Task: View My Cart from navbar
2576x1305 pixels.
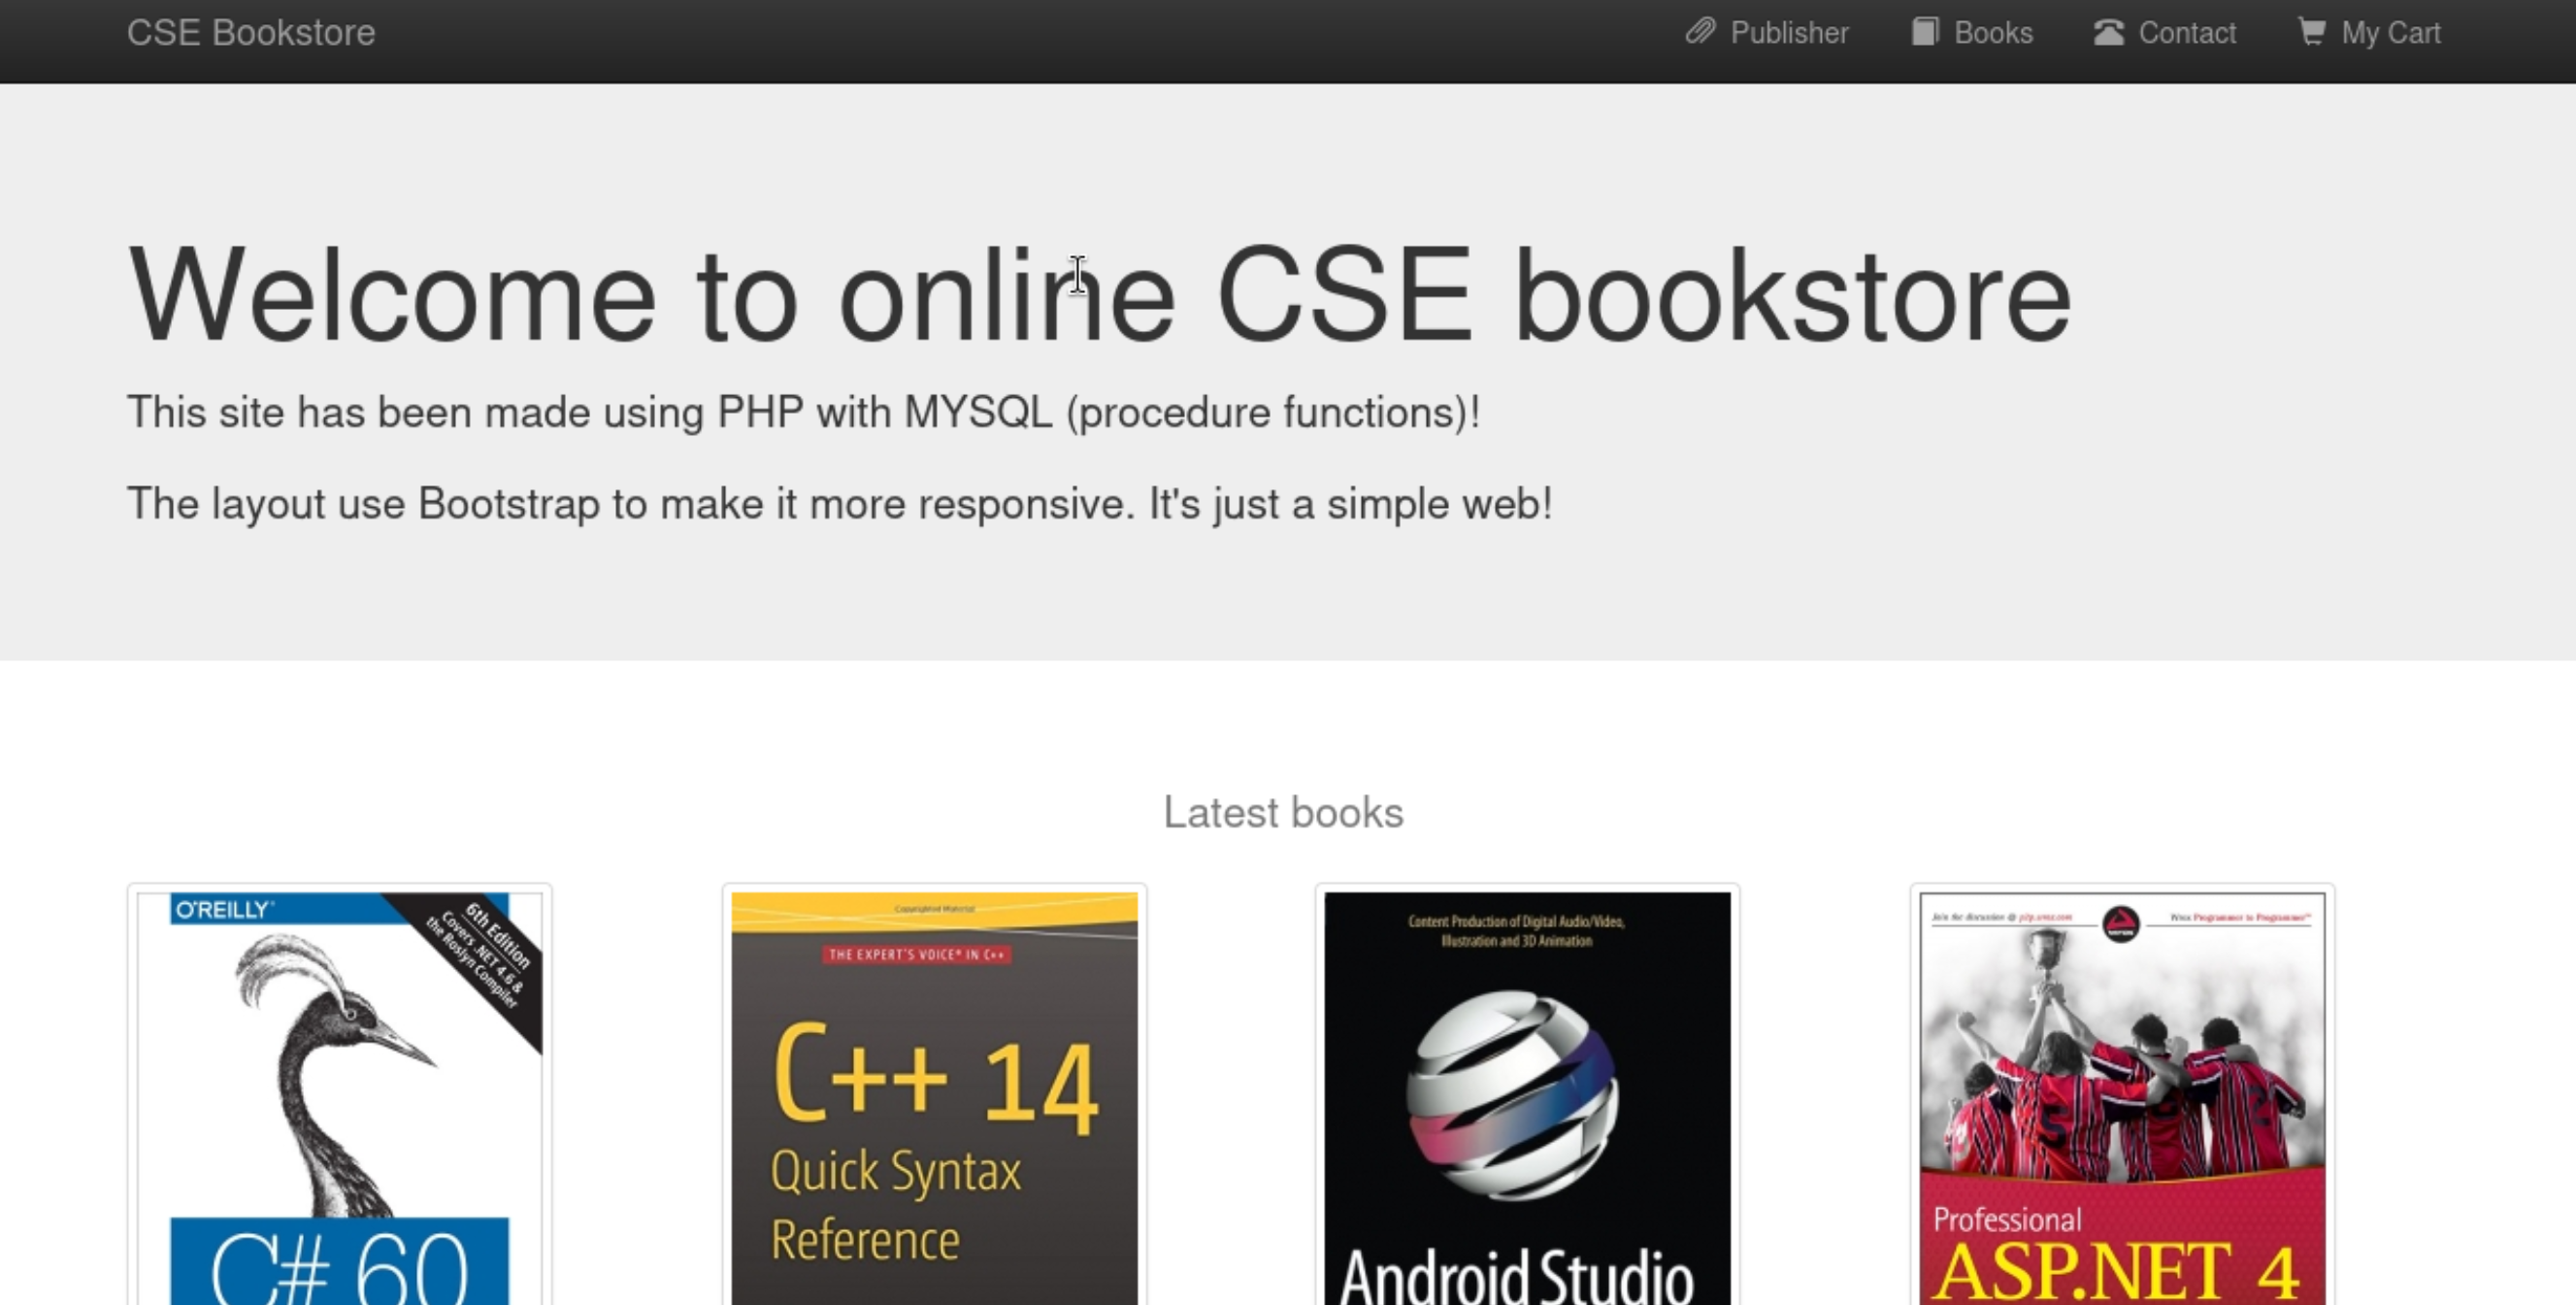Action: click(2390, 33)
